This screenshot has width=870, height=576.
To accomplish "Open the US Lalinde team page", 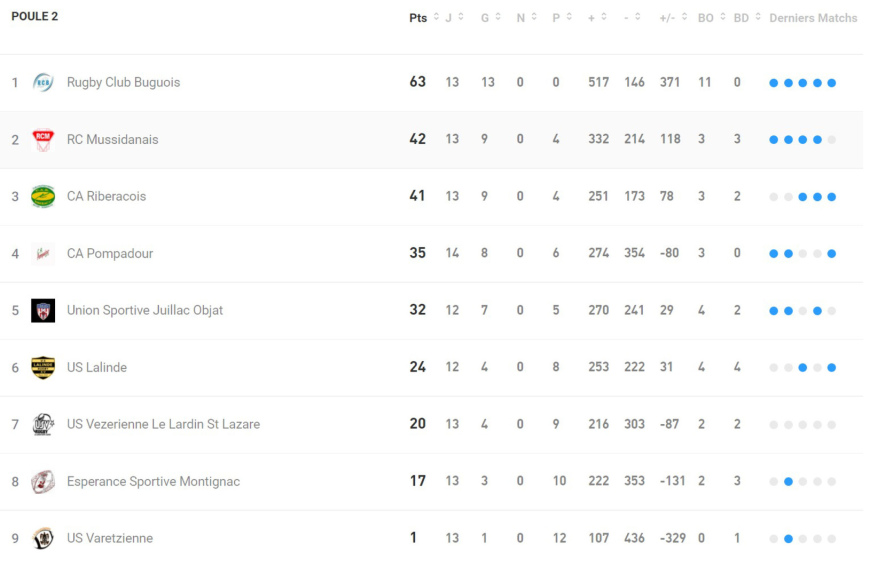I will tap(97, 368).
